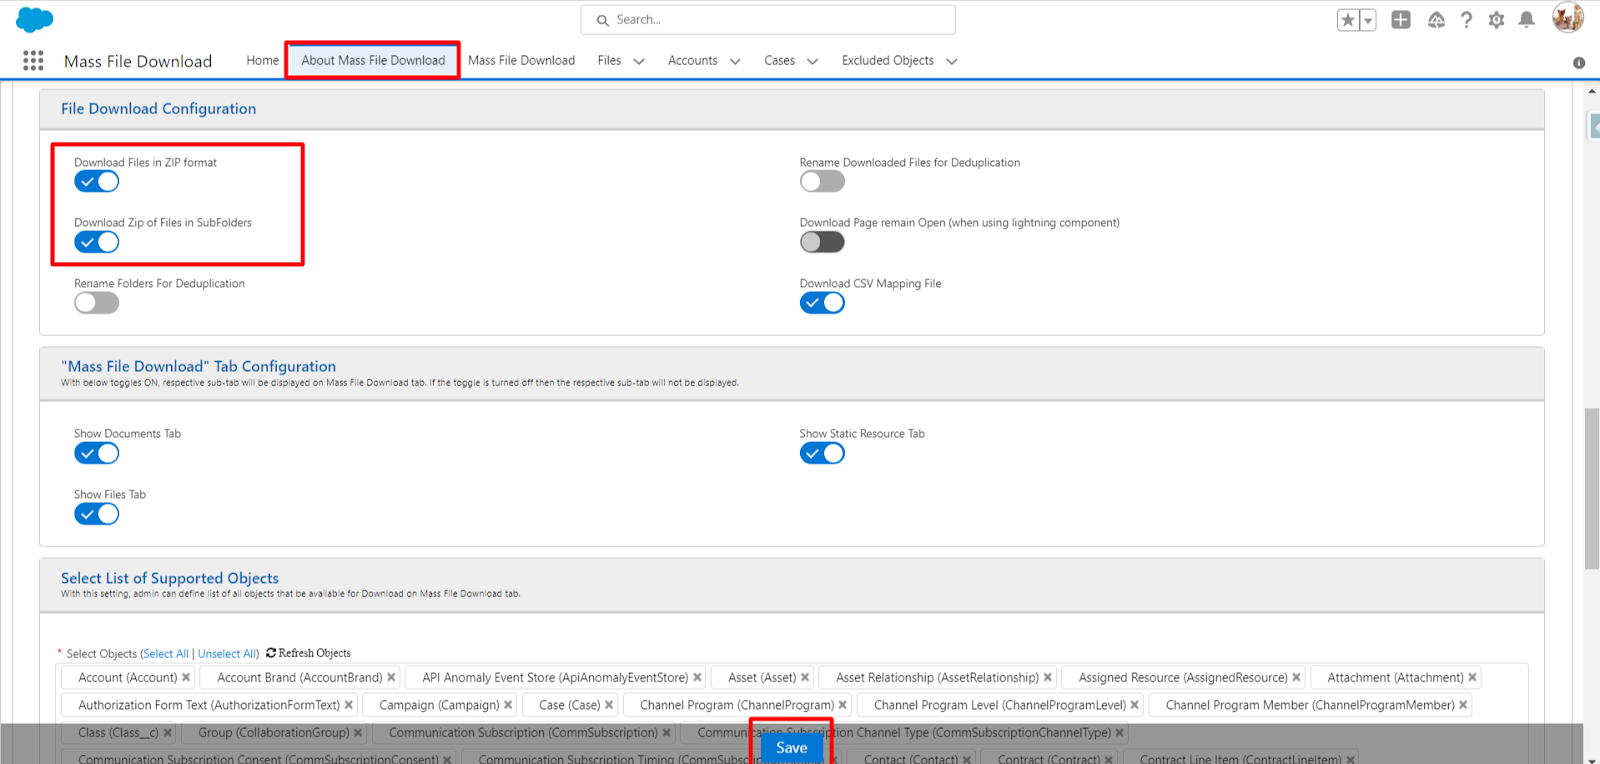This screenshot has height=764, width=1600.
Task: Enable Rename Downloaded Files for Deduplication
Action: click(822, 182)
